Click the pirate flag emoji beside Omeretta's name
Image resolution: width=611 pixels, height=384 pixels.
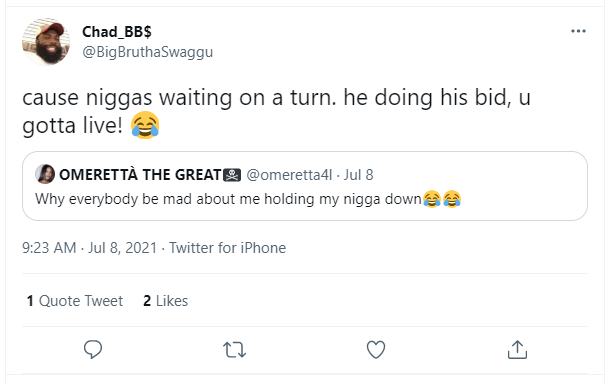coord(232,175)
